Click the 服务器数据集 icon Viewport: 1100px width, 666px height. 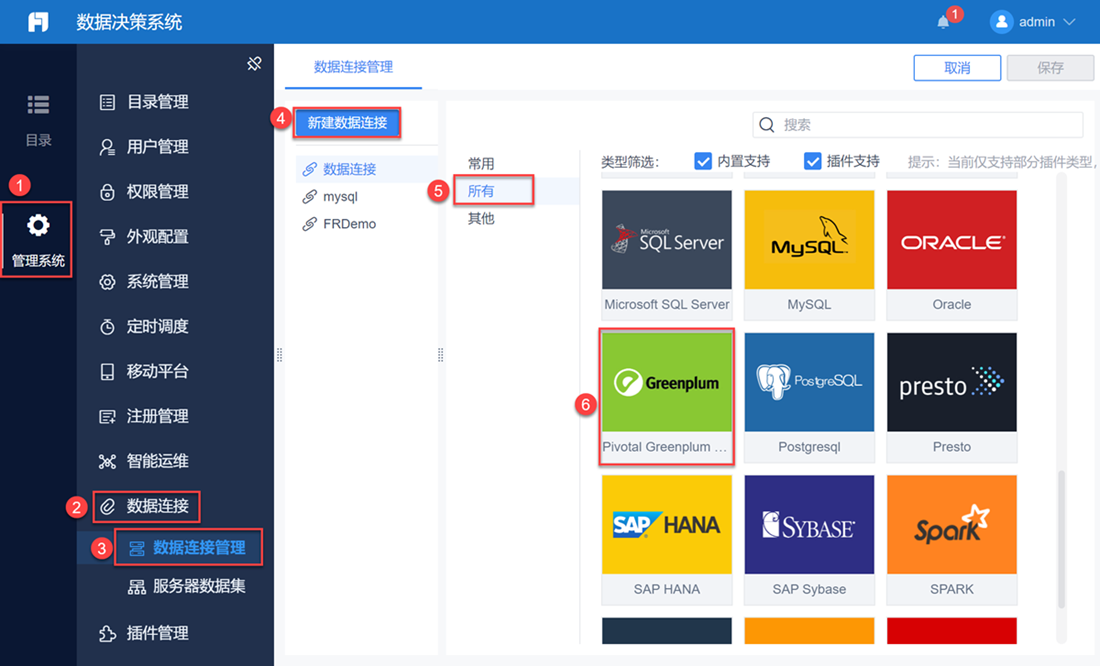[136, 587]
